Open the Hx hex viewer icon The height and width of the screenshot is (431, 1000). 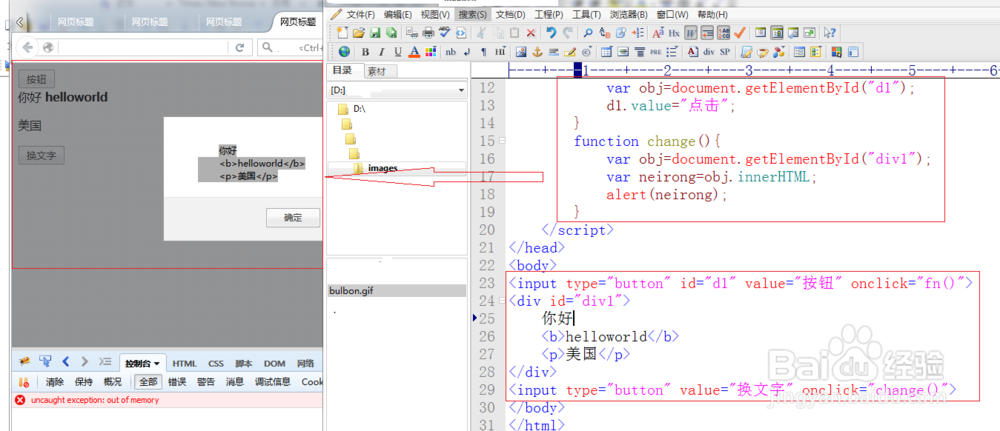tap(674, 33)
